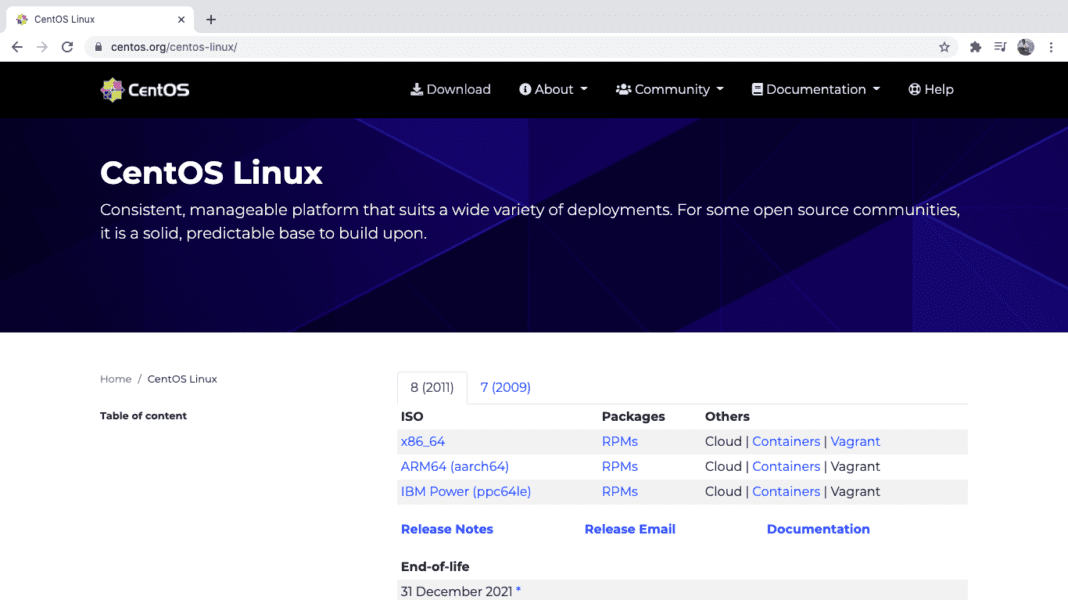
Task: Select the 8 (2011) tab
Action: pyautogui.click(x=431, y=387)
